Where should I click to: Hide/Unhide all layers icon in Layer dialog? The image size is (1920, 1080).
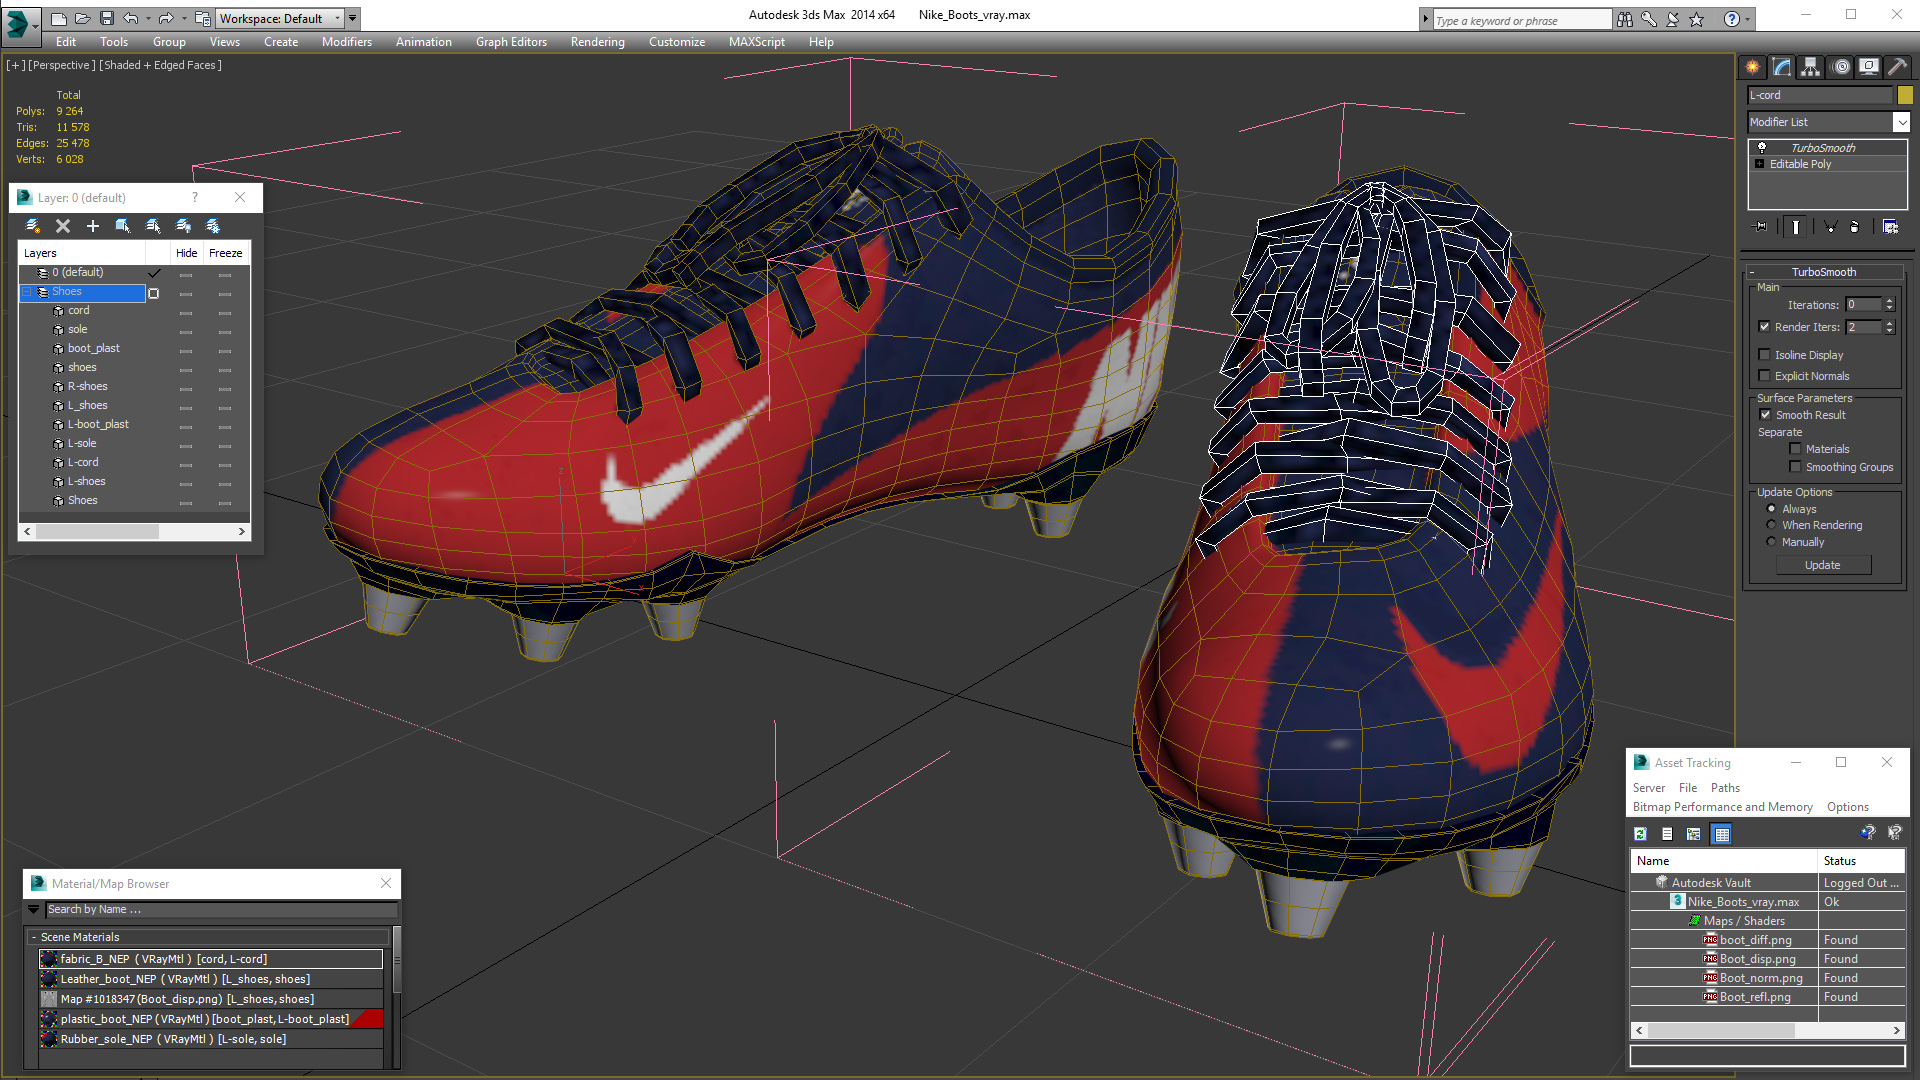coord(183,226)
